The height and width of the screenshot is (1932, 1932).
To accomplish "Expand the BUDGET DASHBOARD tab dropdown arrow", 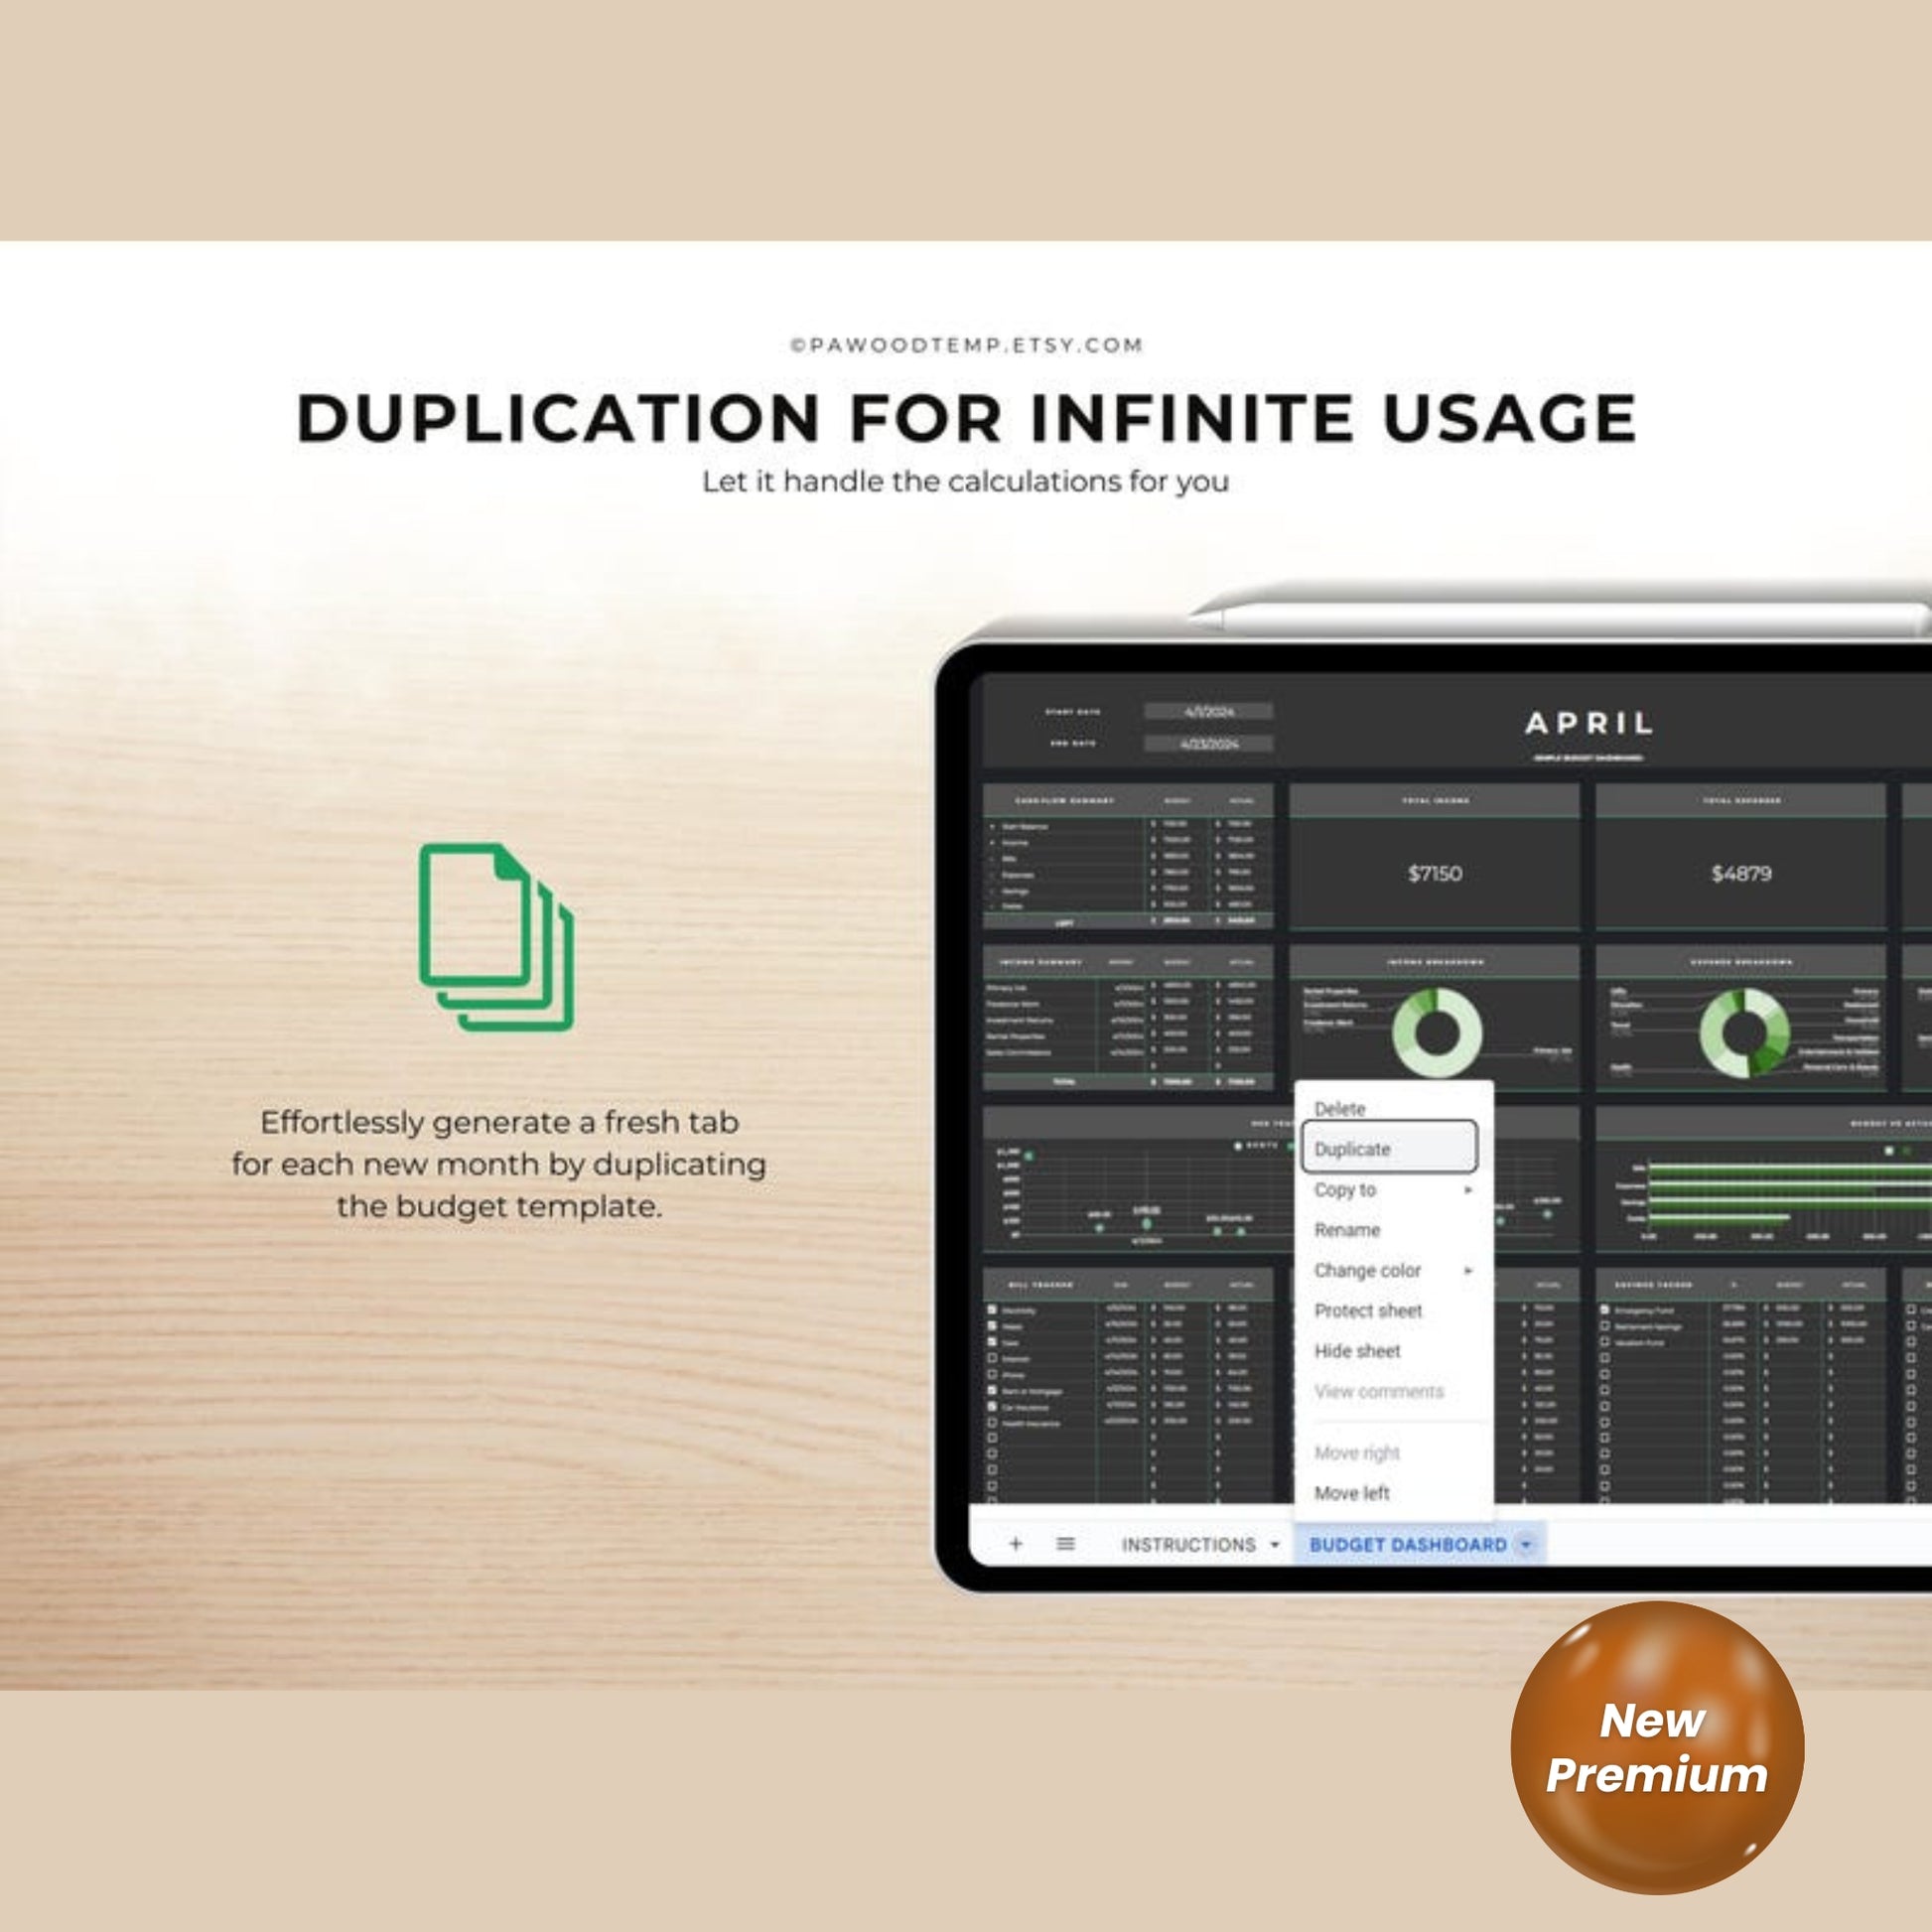I will tap(1526, 1545).
